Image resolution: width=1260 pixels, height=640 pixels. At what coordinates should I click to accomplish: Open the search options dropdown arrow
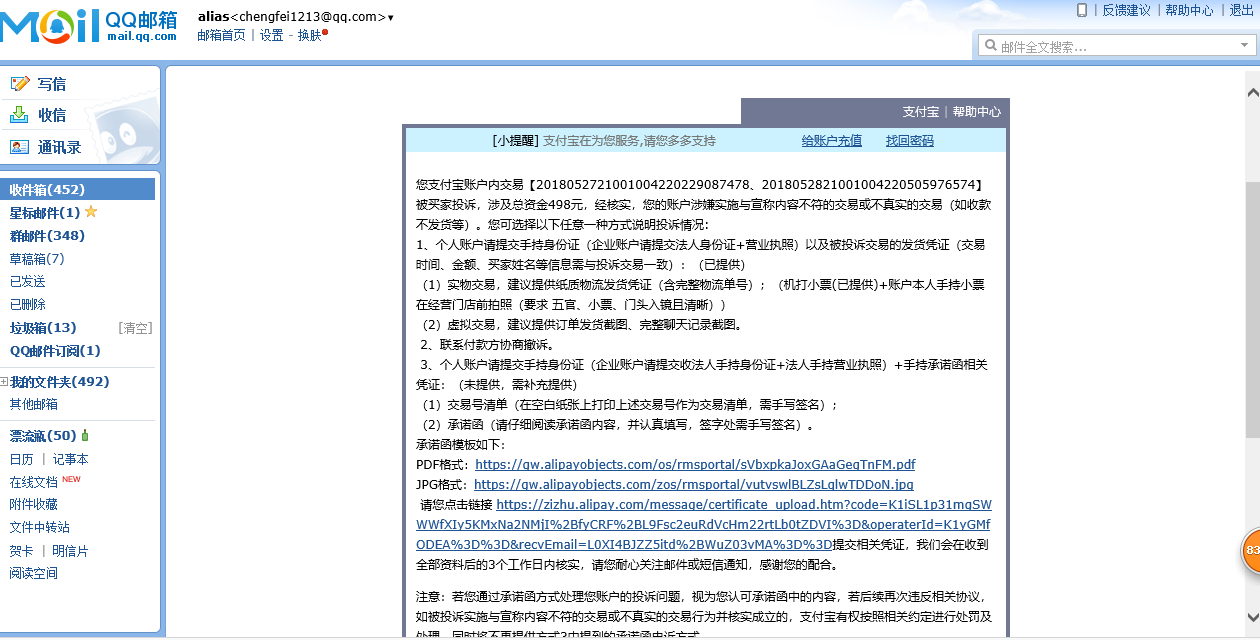tap(1242, 46)
